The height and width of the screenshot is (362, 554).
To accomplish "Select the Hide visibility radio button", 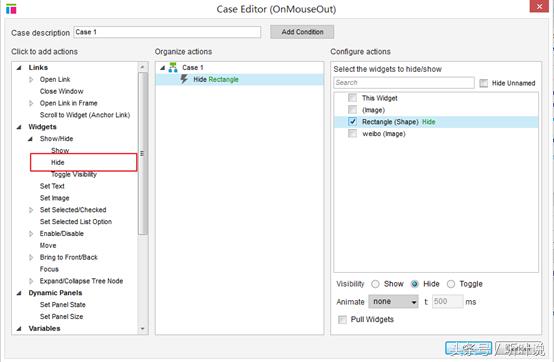I will [414, 284].
